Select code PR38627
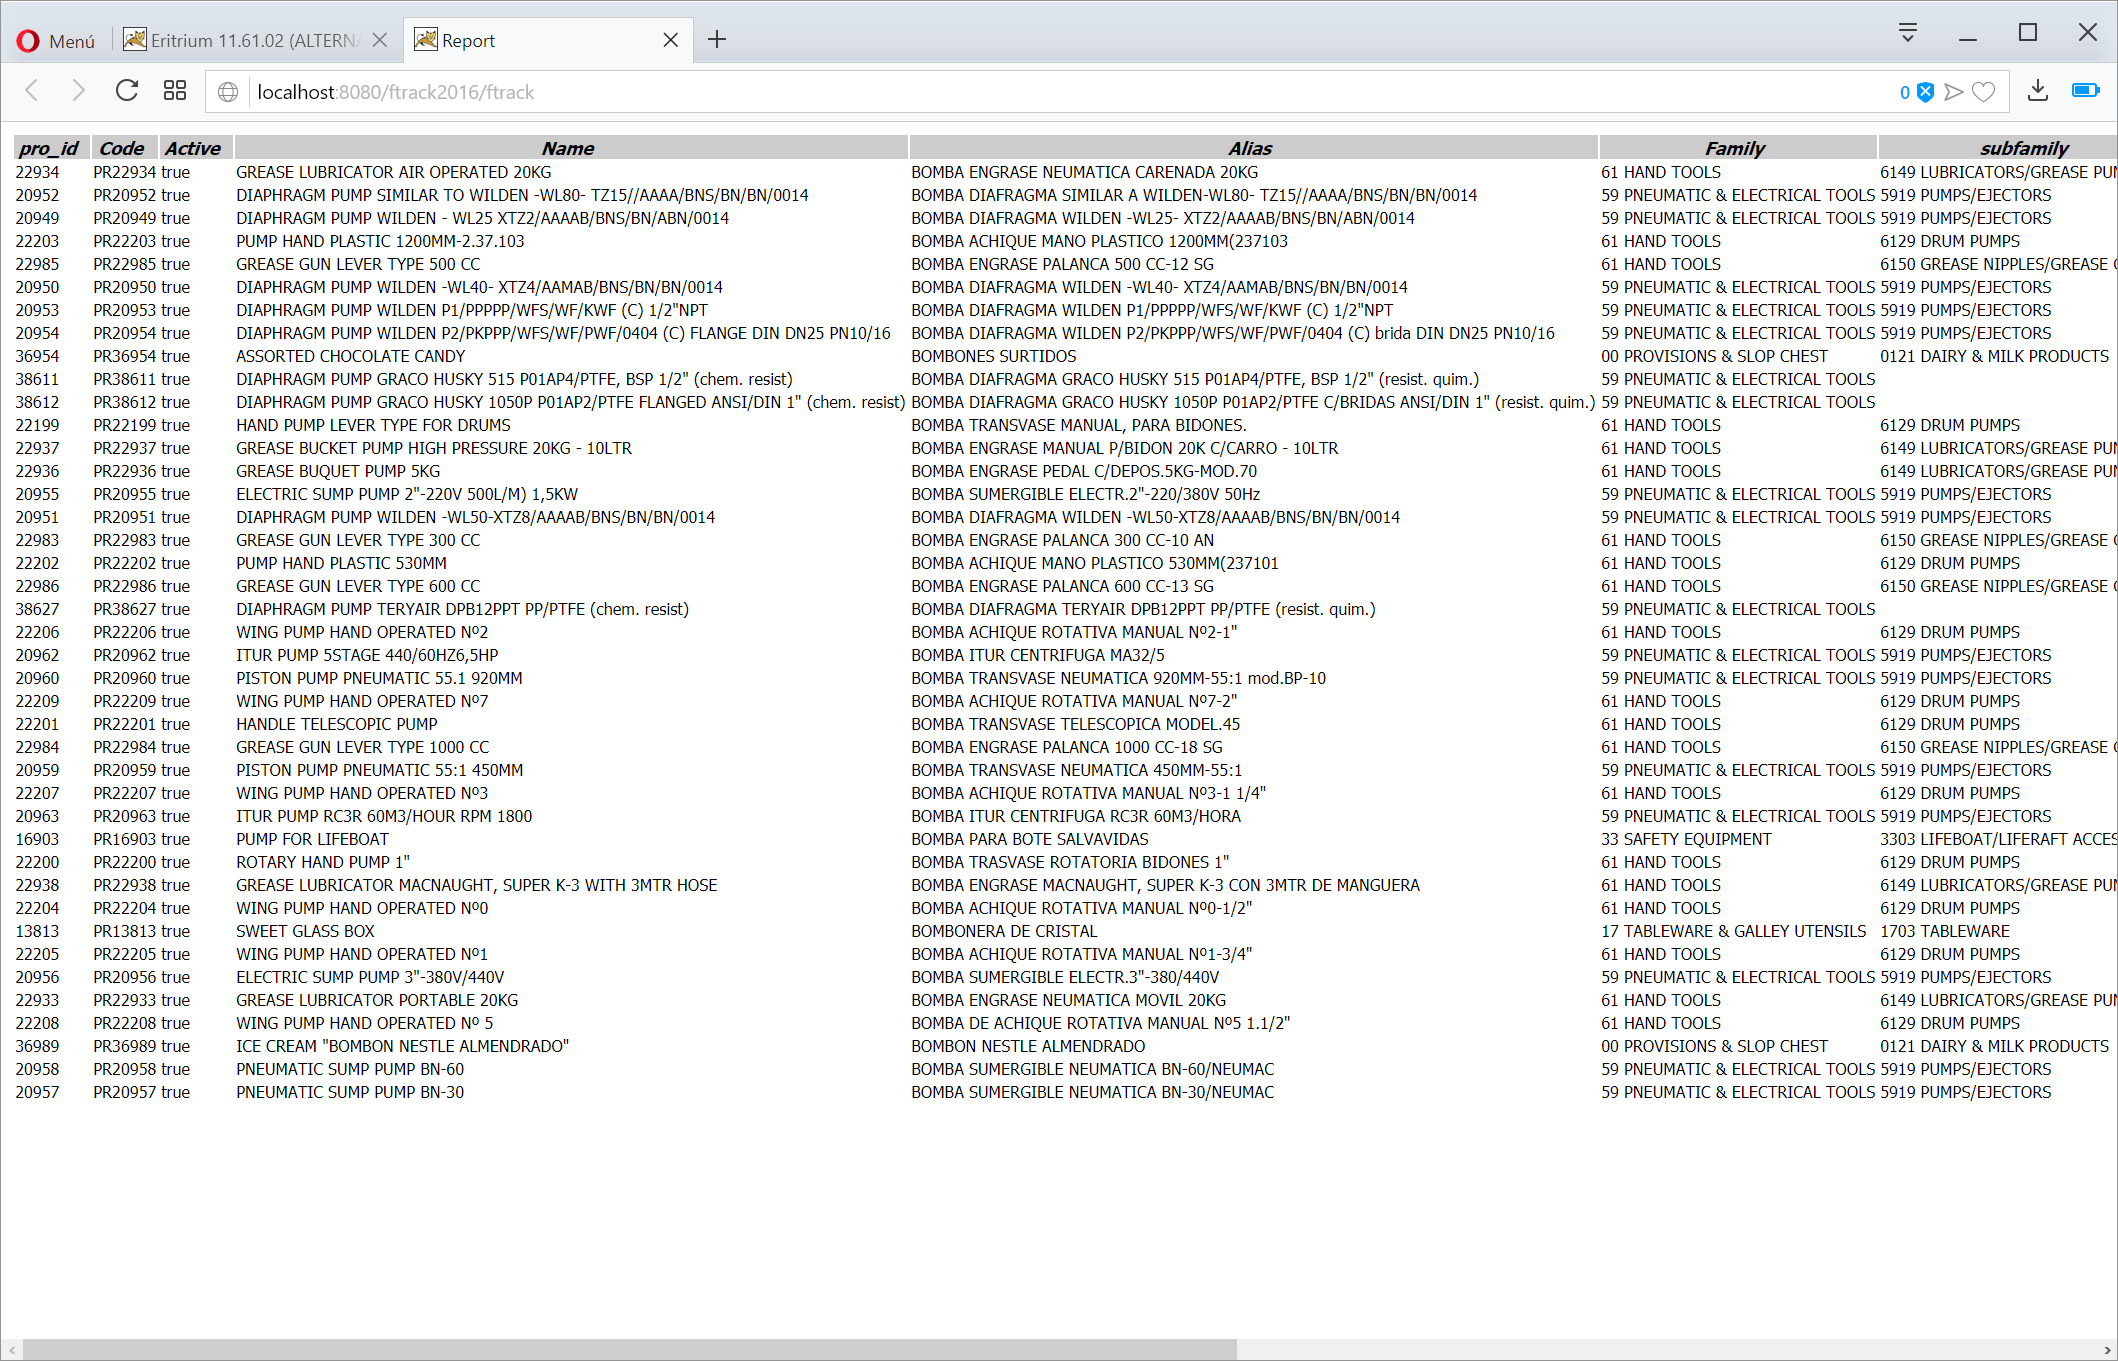Viewport: 2118px width, 1361px height. tap(125, 610)
